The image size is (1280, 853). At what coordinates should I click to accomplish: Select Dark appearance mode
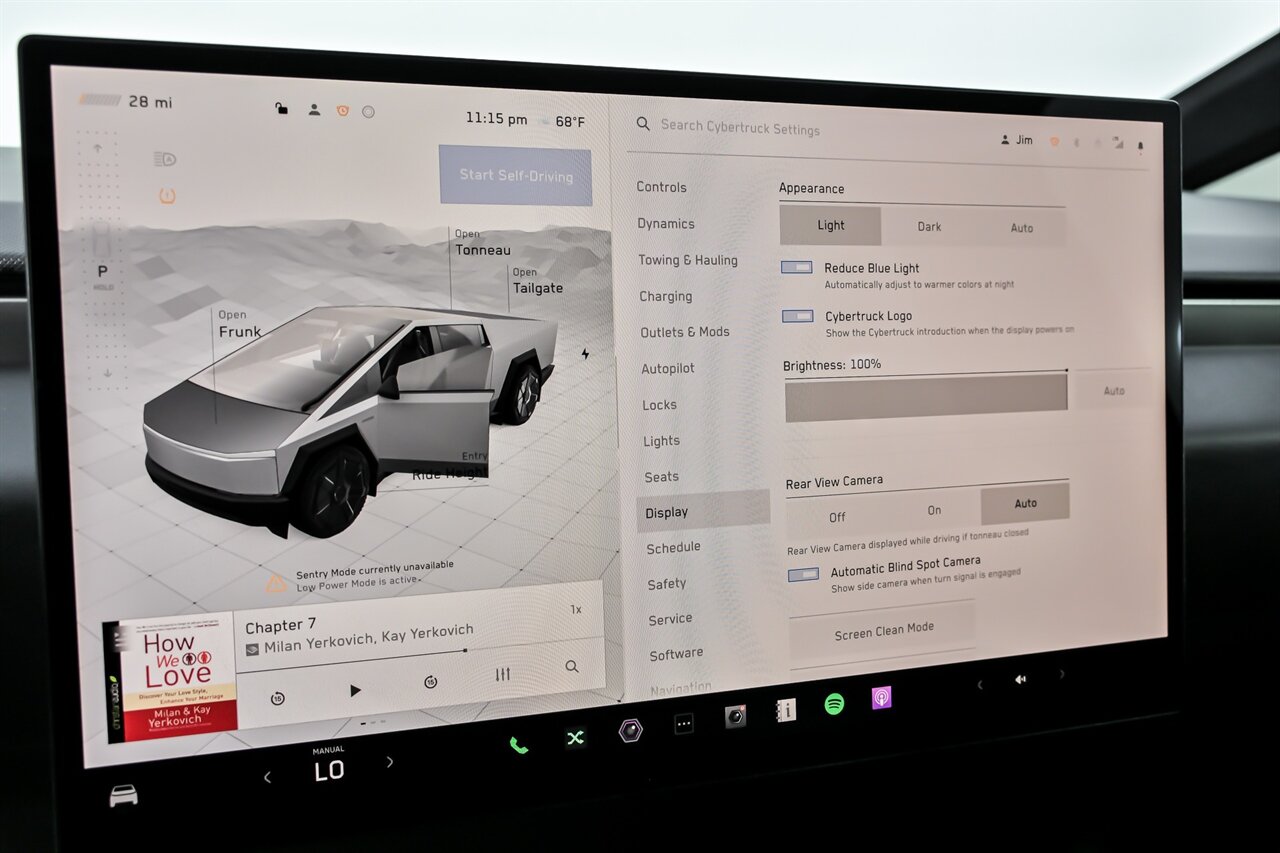click(929, 227)
